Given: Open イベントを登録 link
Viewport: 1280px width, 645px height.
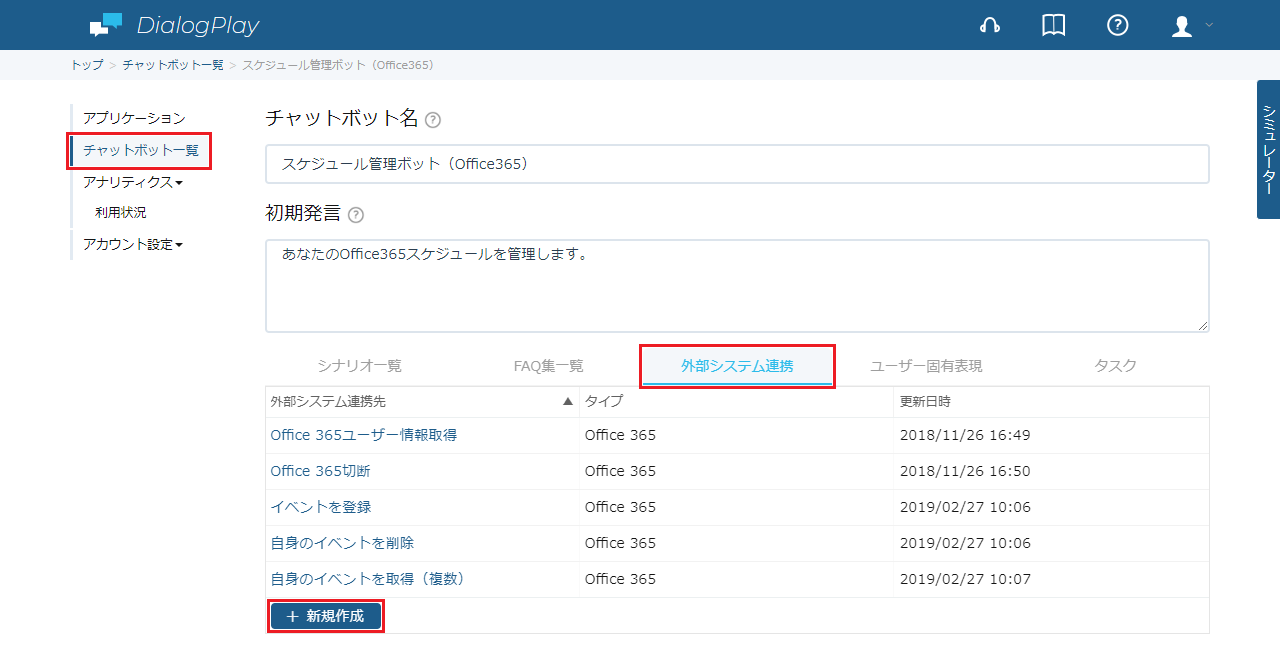Looking at the screenshot, I should [x=321, y=507].
